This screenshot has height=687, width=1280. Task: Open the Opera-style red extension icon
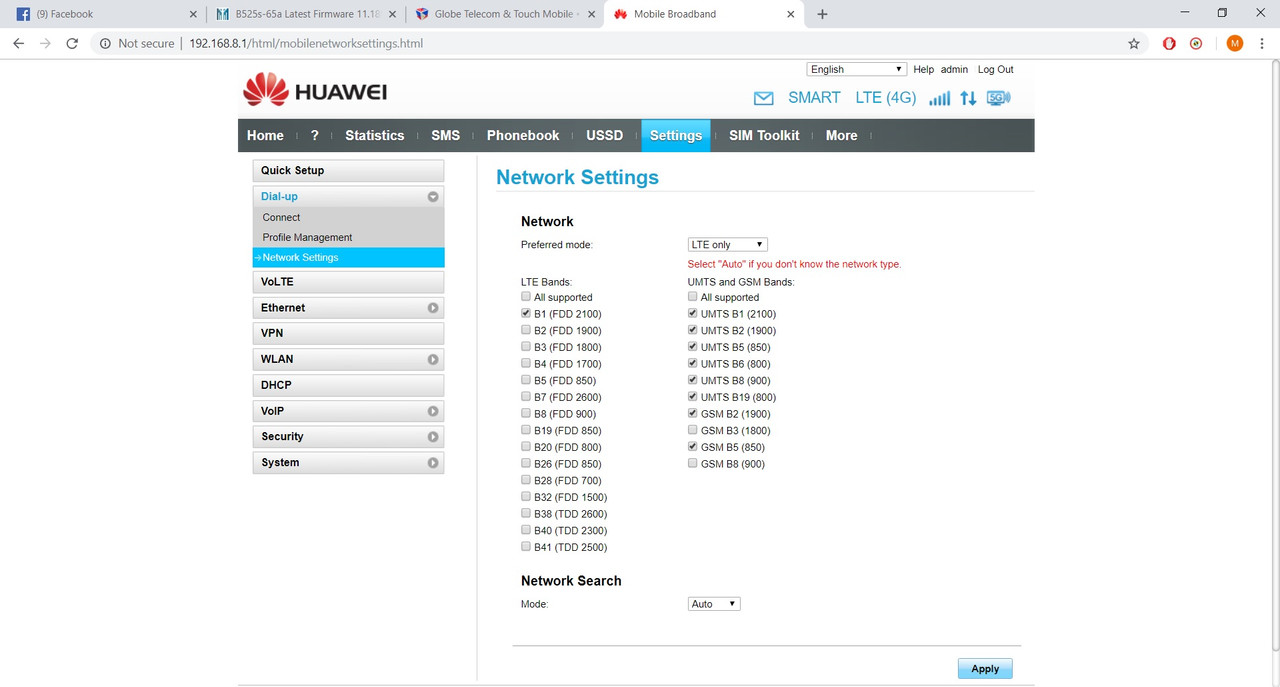[1169, 44]
